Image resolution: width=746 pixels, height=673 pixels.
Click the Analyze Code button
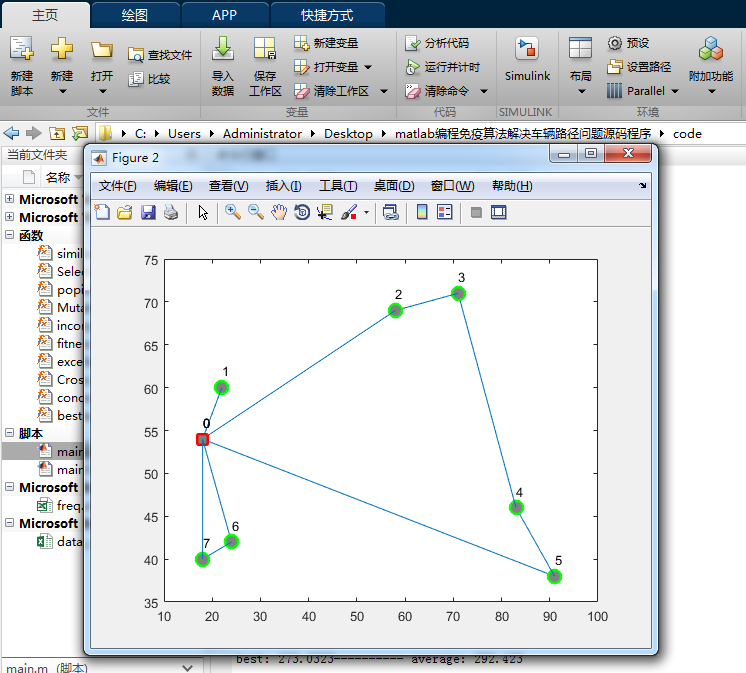[437, 43]
